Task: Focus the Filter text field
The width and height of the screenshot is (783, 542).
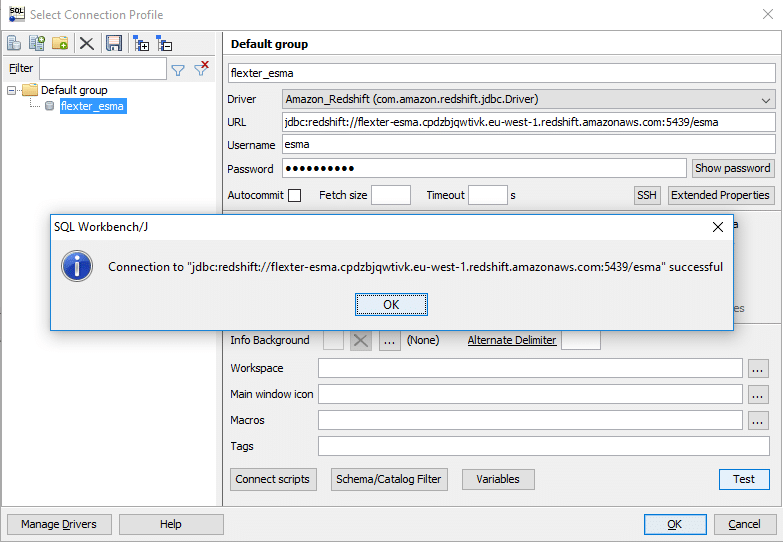Action: (103, 68)
